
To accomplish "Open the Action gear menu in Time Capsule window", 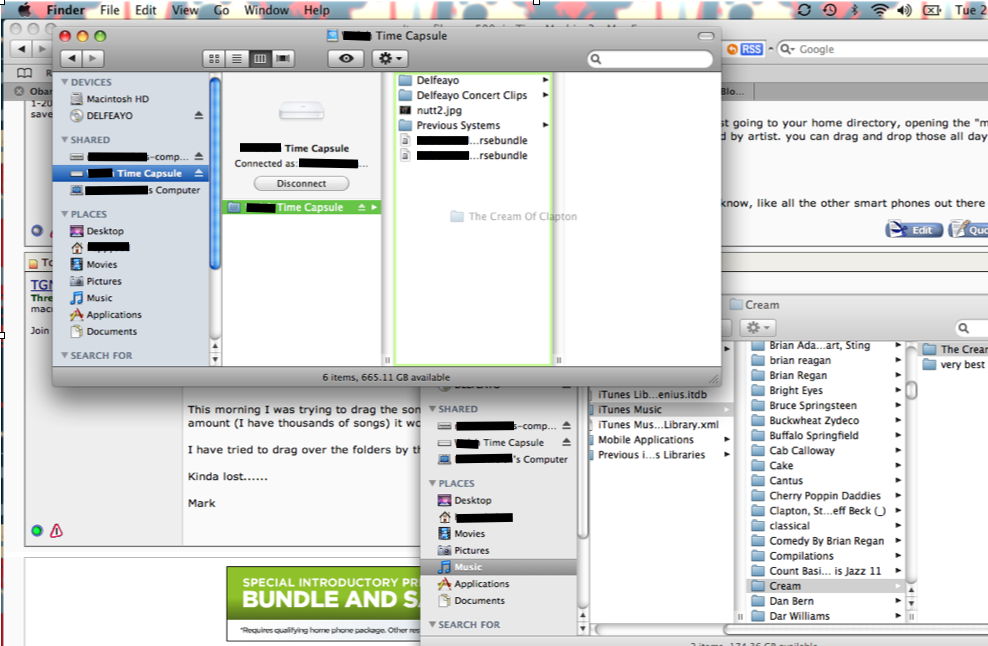I will [x=389, y=59].
